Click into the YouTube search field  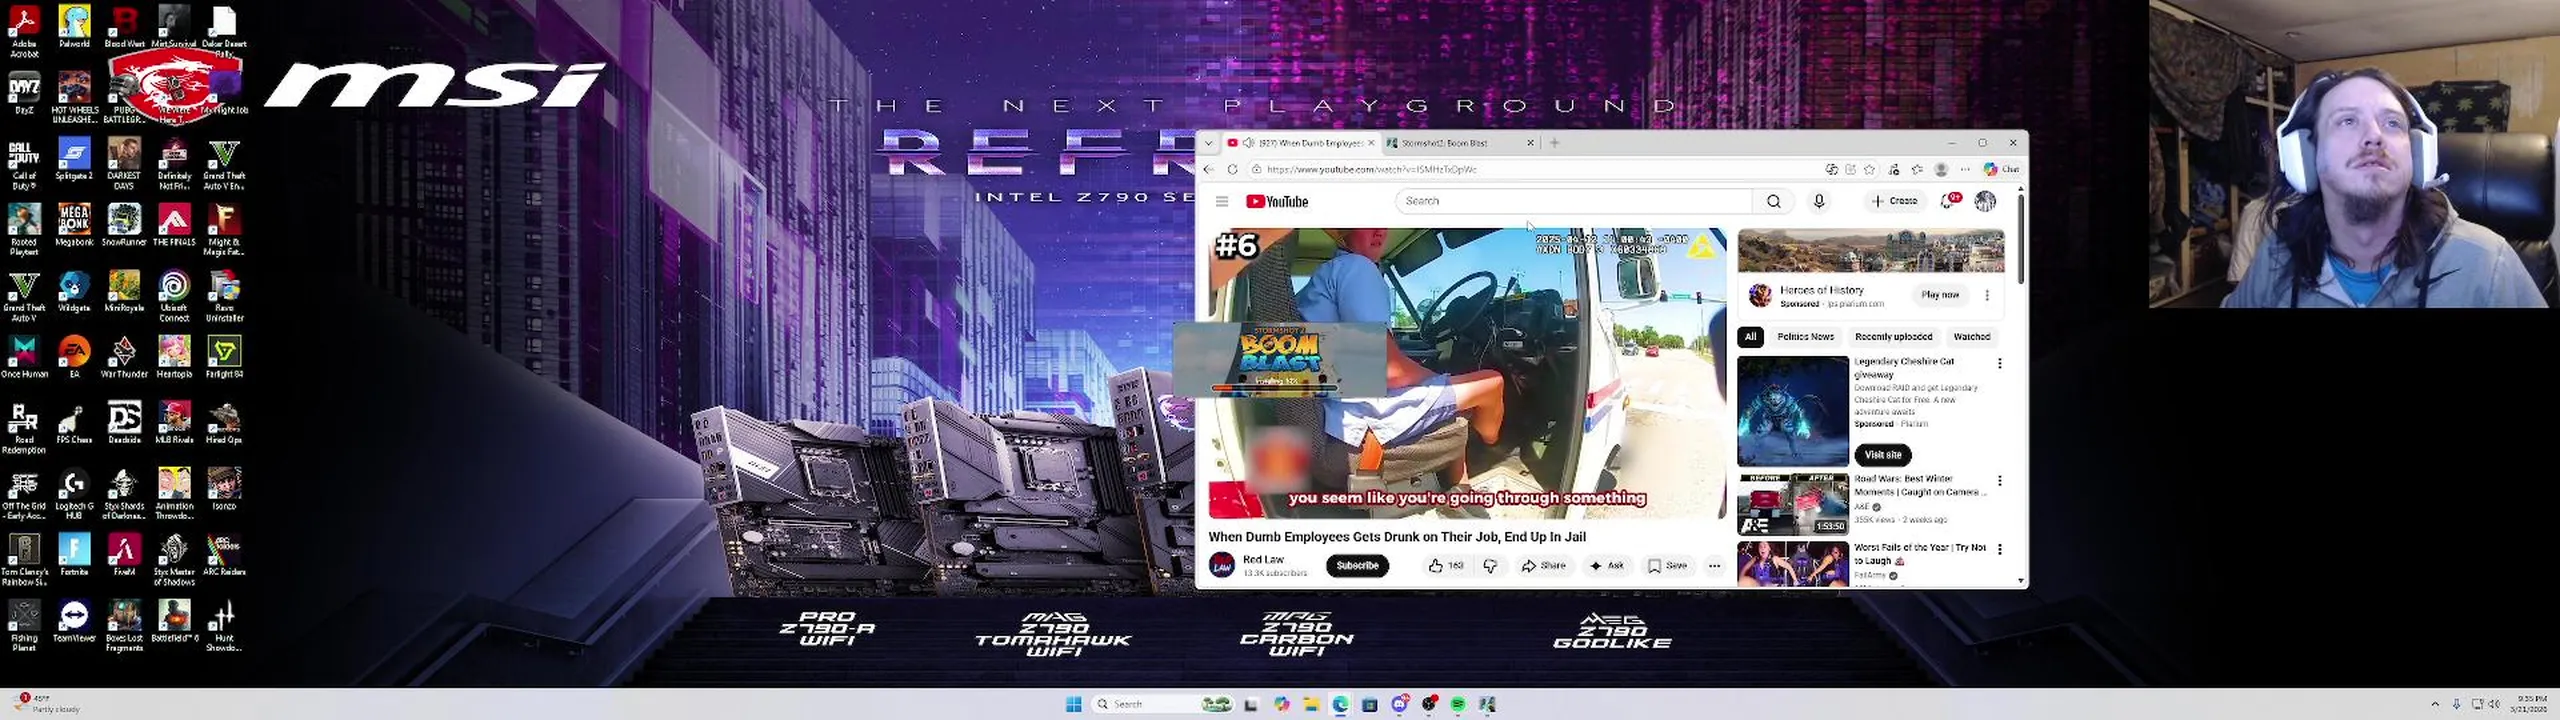point(1573,202)
